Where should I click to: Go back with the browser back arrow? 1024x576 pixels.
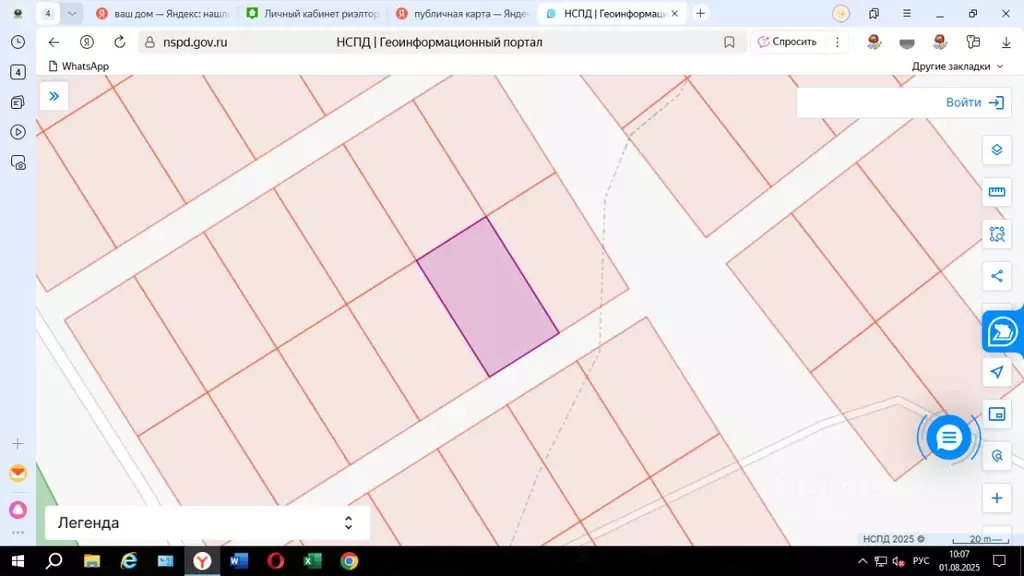tap(54, 42)
